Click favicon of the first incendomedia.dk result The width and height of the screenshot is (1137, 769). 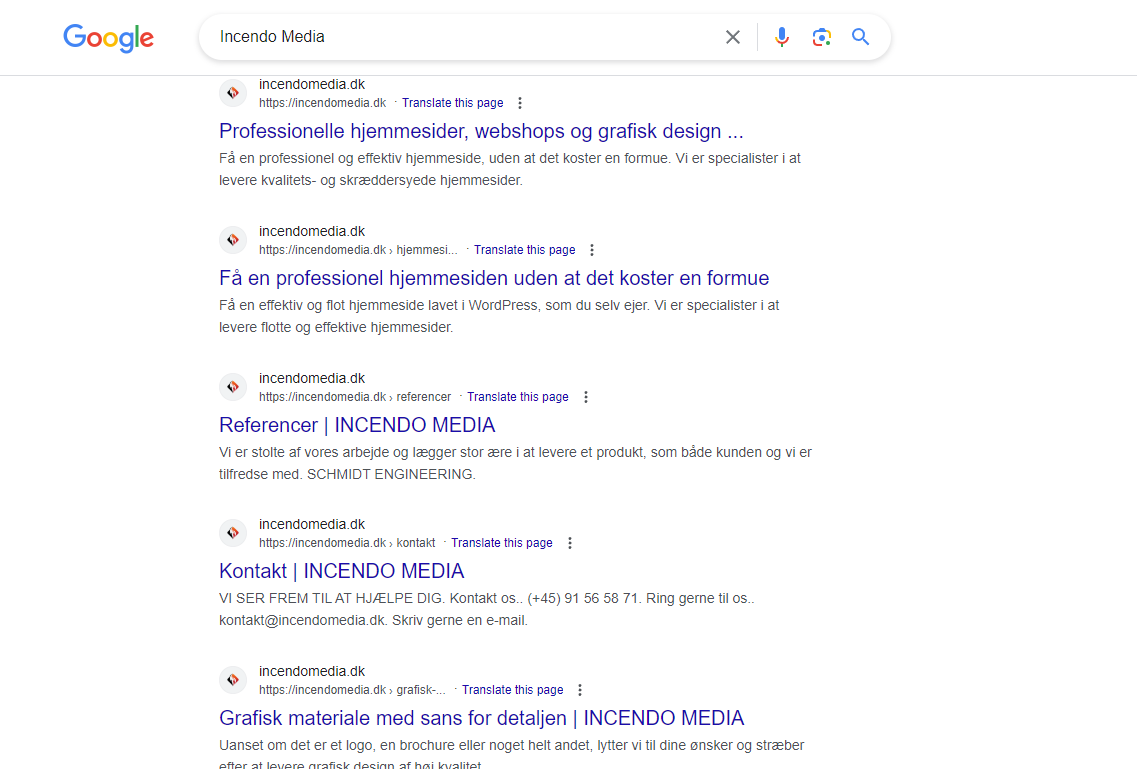click(233, 93)
